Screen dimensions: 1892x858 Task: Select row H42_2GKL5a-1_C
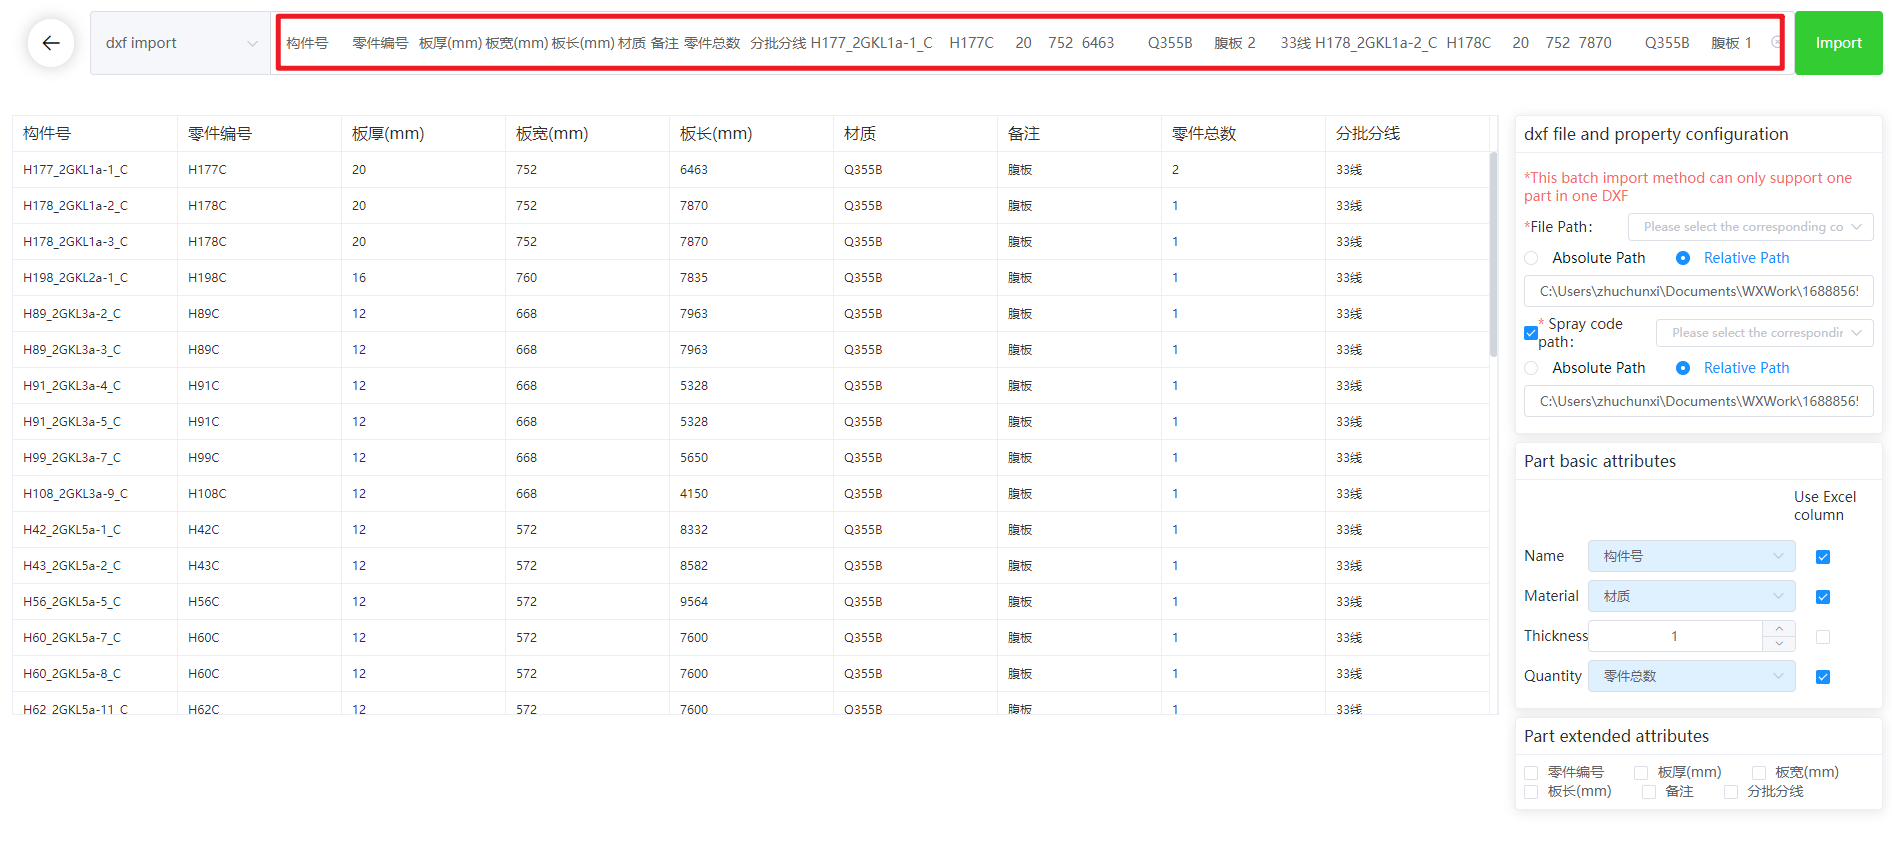pos(751,530)
